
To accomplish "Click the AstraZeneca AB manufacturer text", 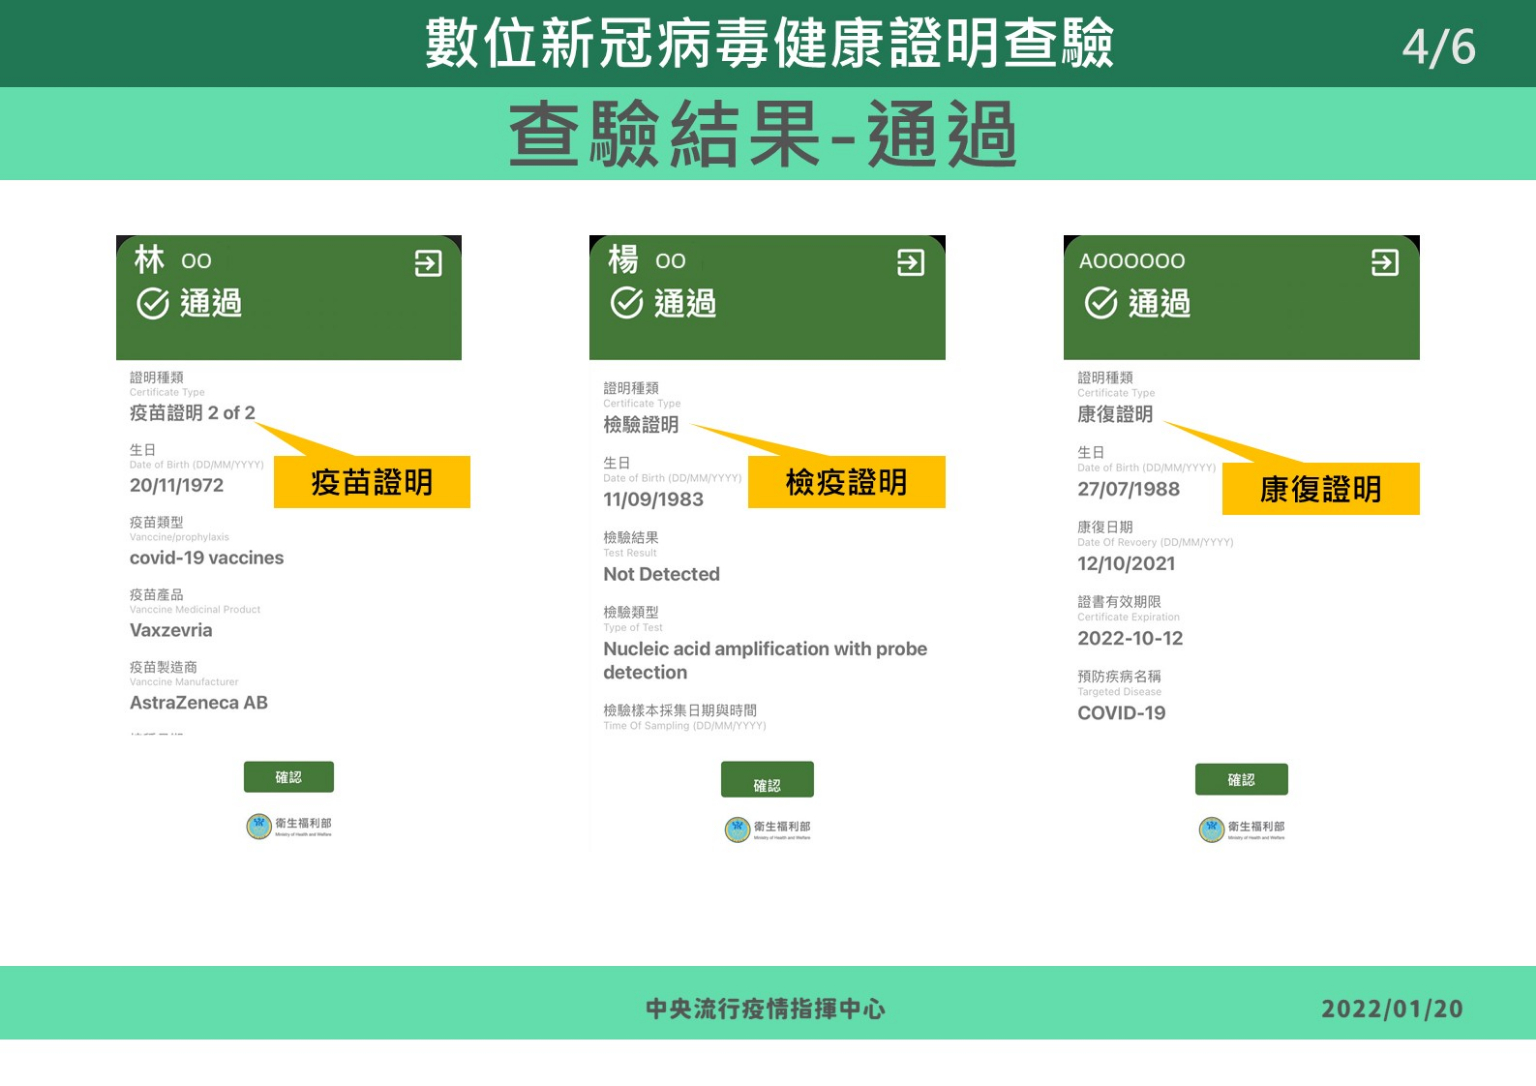I will (x=199, y=703).
